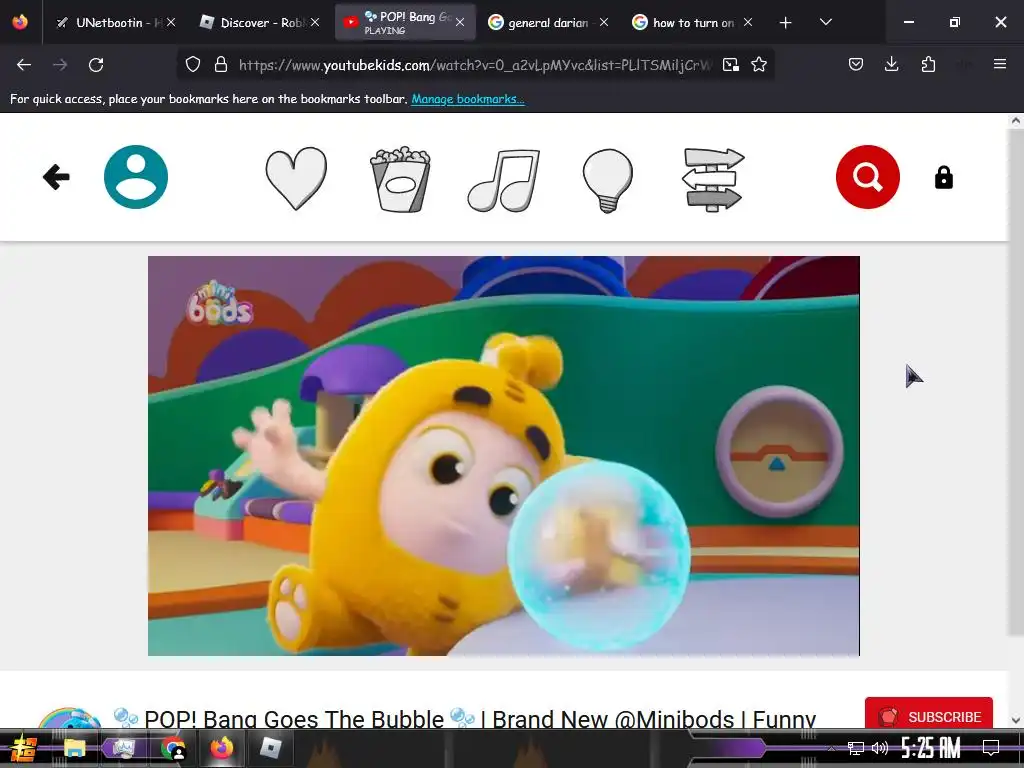Close the UNetbootin tab
This screenshot has width=1024, height=768.
tap(171, 22)
